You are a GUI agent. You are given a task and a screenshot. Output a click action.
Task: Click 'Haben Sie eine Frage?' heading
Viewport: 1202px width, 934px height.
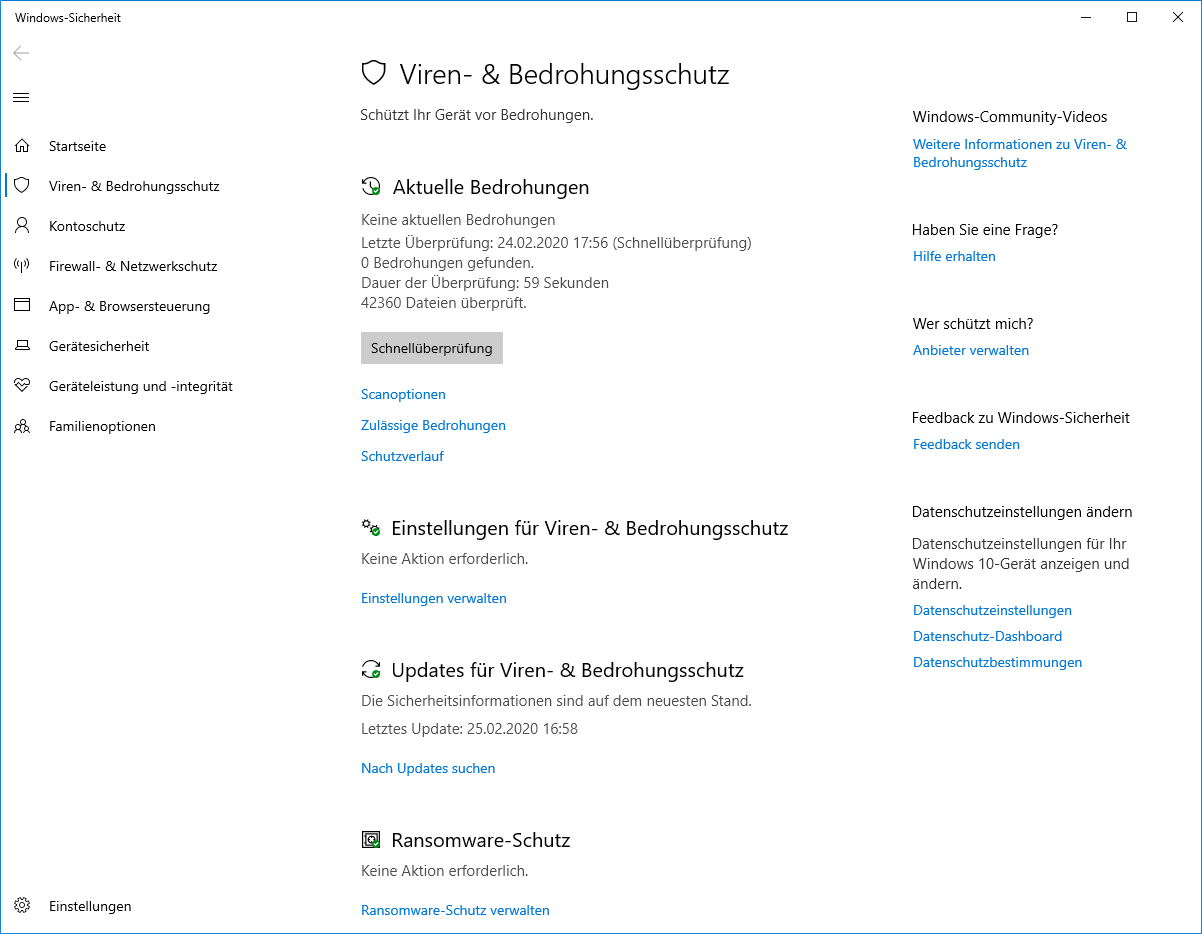click(x=985, y=229)
